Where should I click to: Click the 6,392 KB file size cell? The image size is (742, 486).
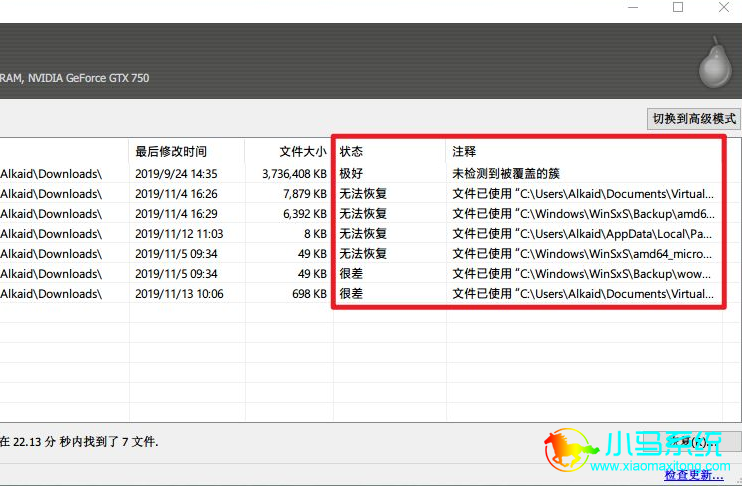click(305, 214)
